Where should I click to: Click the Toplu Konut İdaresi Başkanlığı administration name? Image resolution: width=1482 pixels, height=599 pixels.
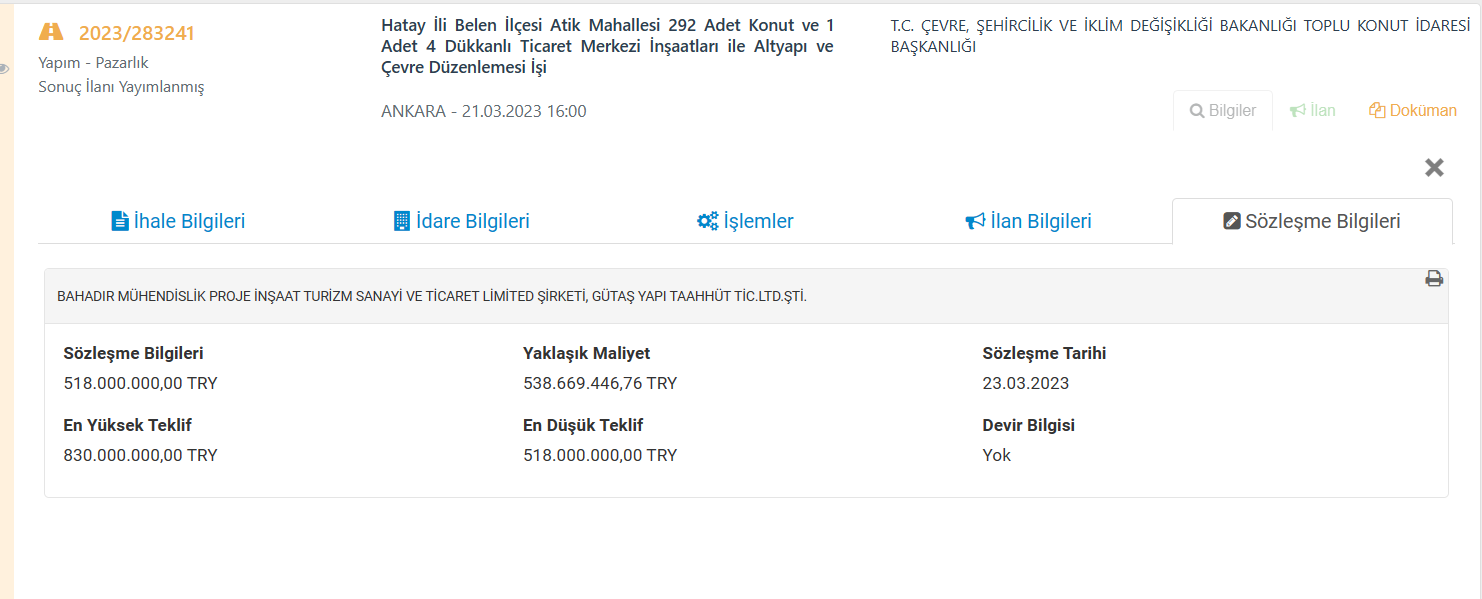pos(1172,36)
